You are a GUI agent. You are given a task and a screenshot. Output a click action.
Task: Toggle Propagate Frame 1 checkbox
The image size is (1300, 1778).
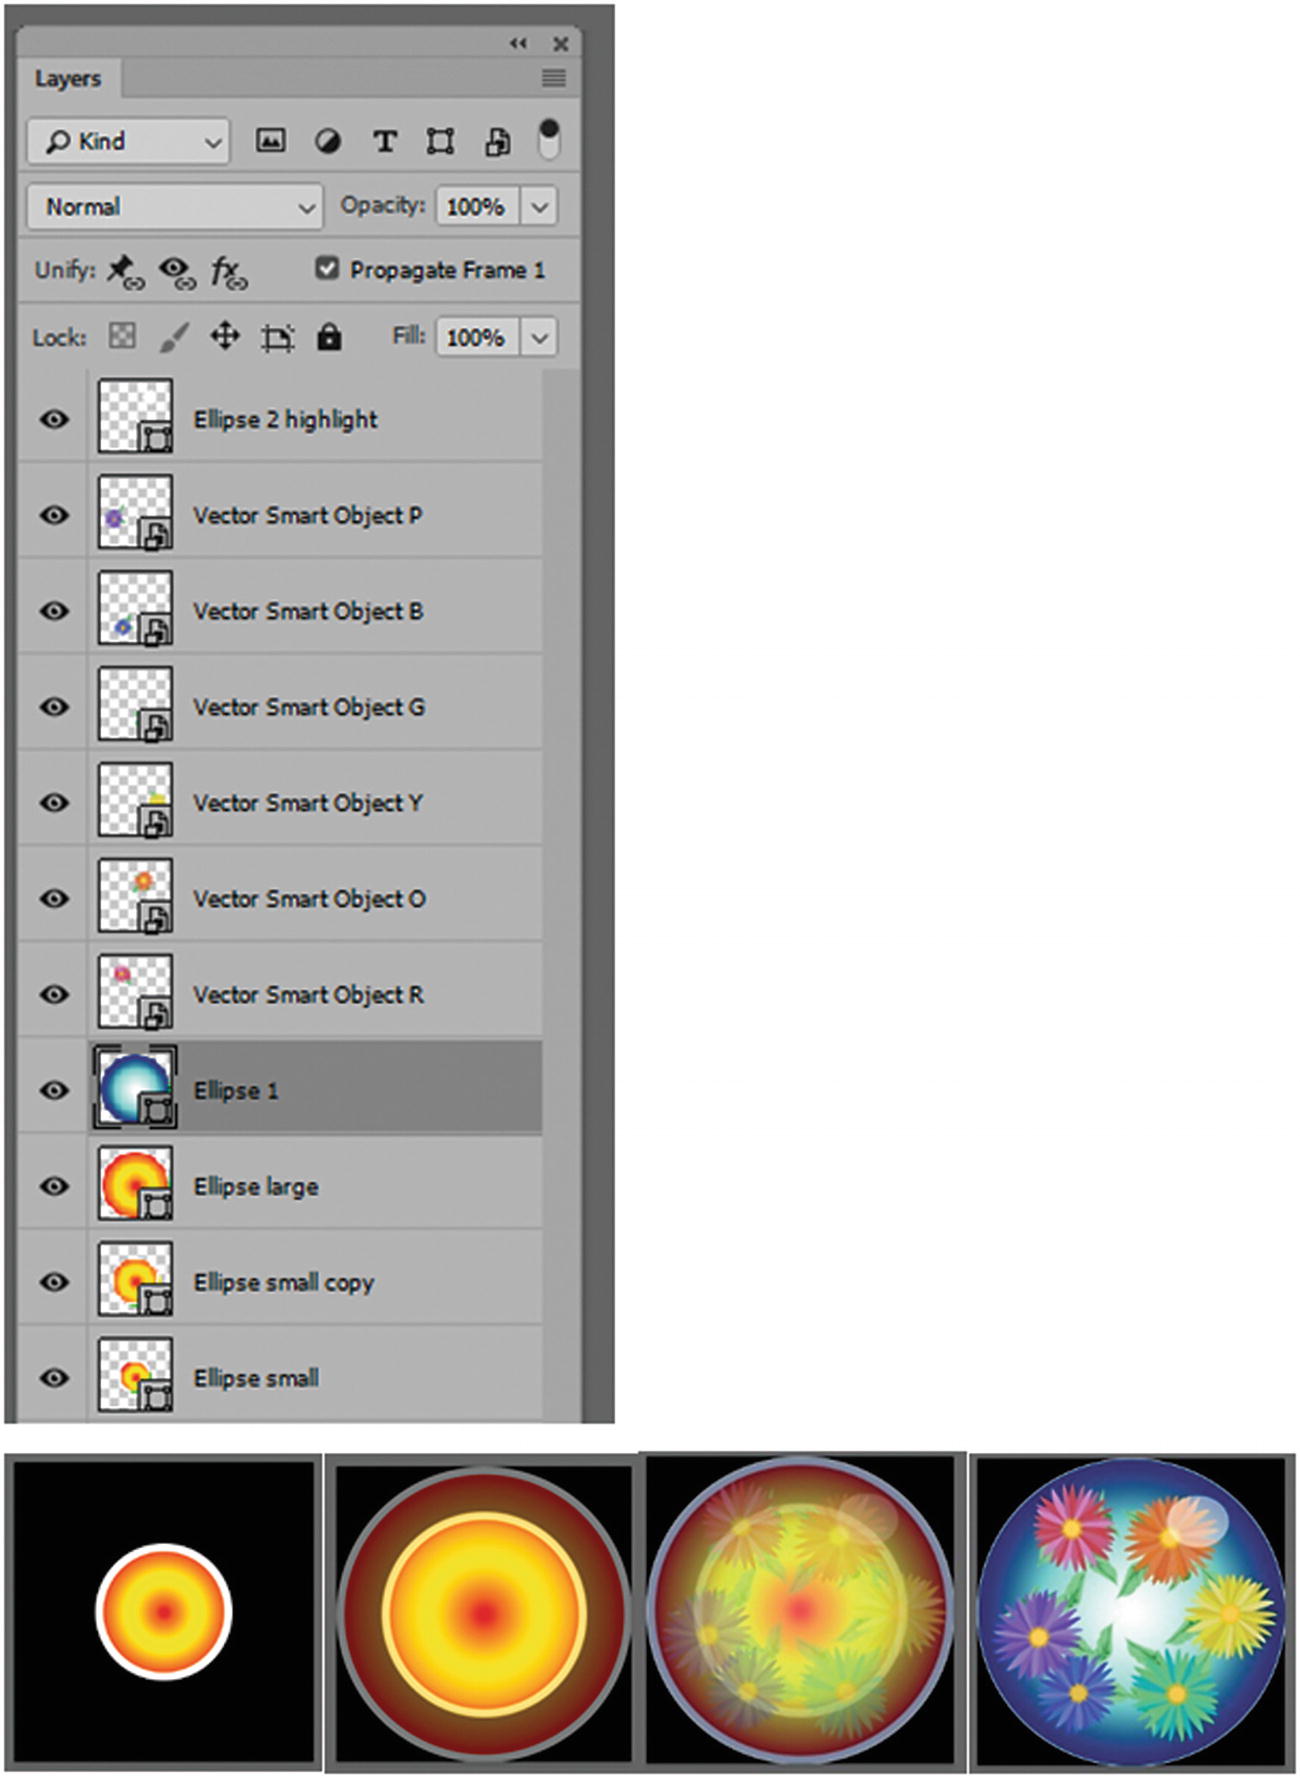point(327,268)
